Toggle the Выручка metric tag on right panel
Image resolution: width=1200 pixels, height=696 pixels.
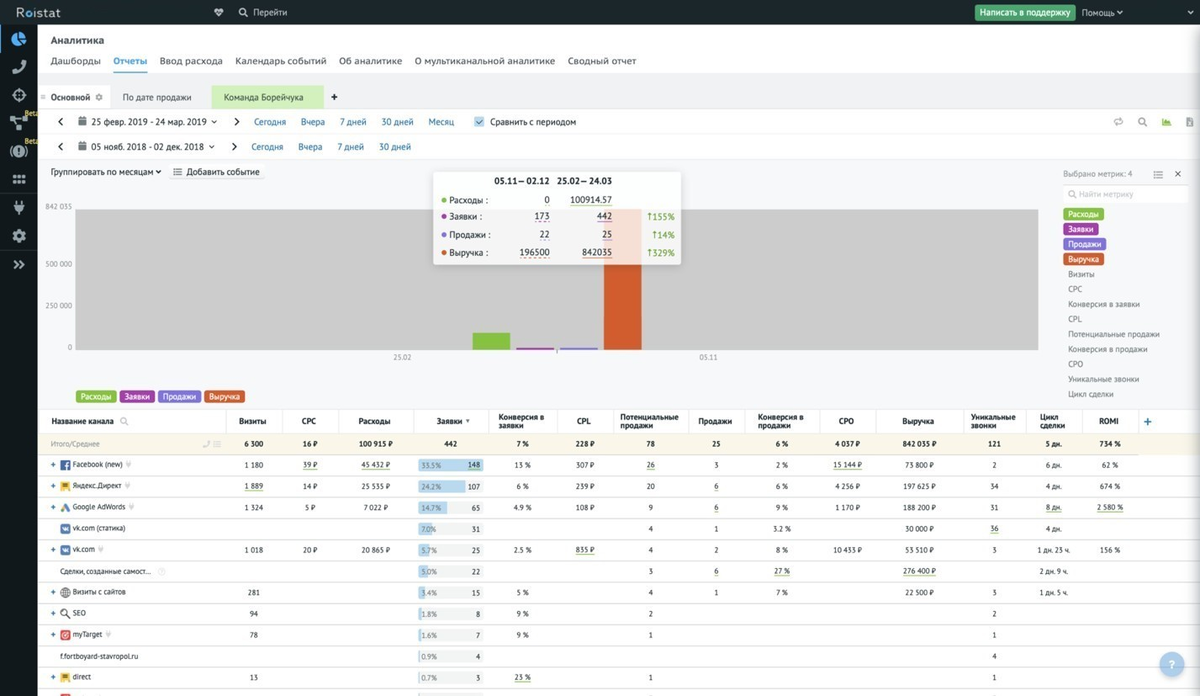[1084, 259]
